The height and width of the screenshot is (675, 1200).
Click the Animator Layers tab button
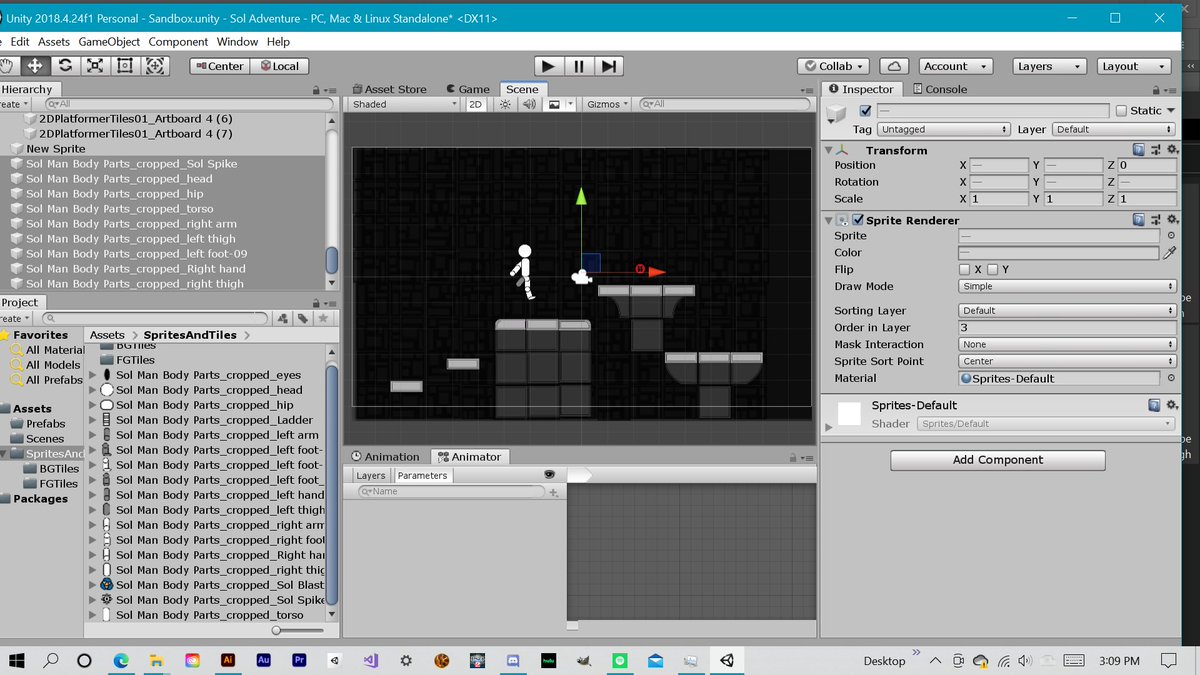click(370, 475)
